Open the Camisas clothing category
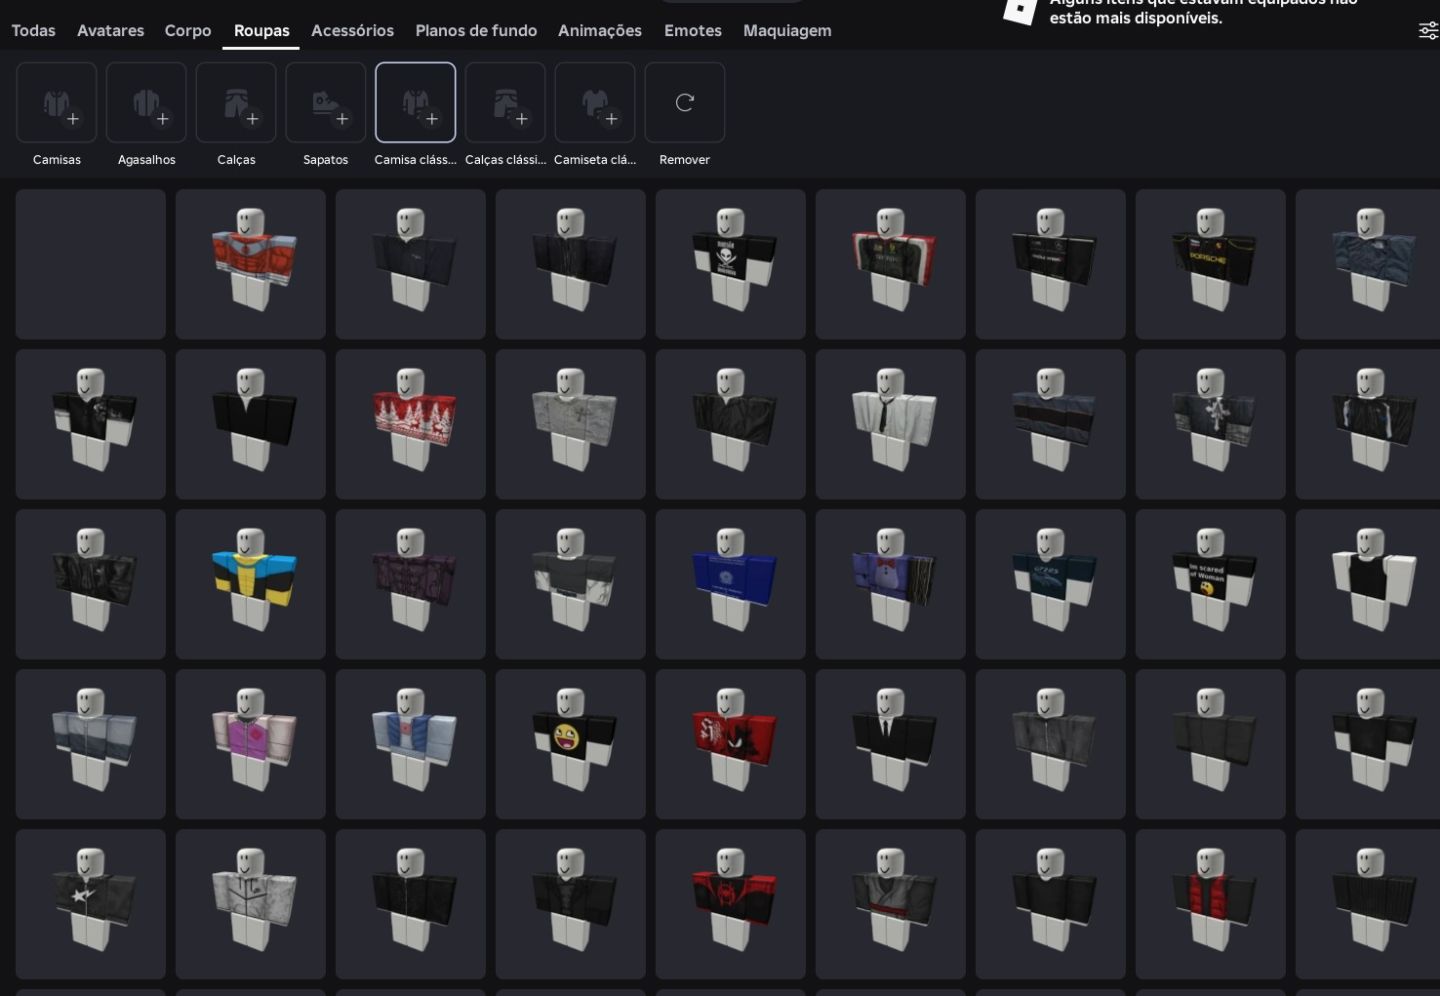1440x996 pixels. 56,103
